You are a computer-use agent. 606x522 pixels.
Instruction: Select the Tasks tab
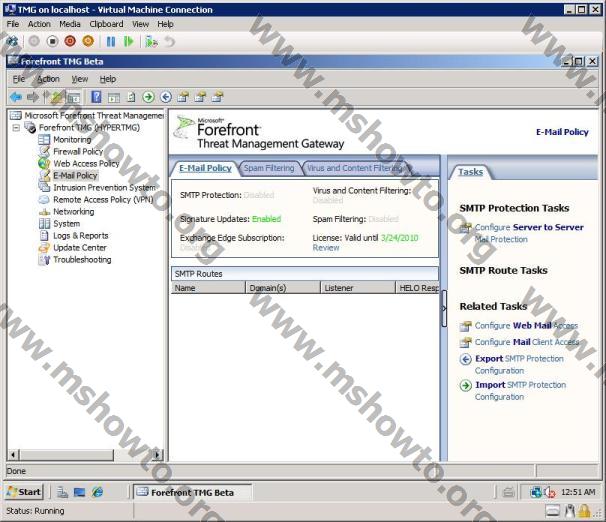coord(470,172)
